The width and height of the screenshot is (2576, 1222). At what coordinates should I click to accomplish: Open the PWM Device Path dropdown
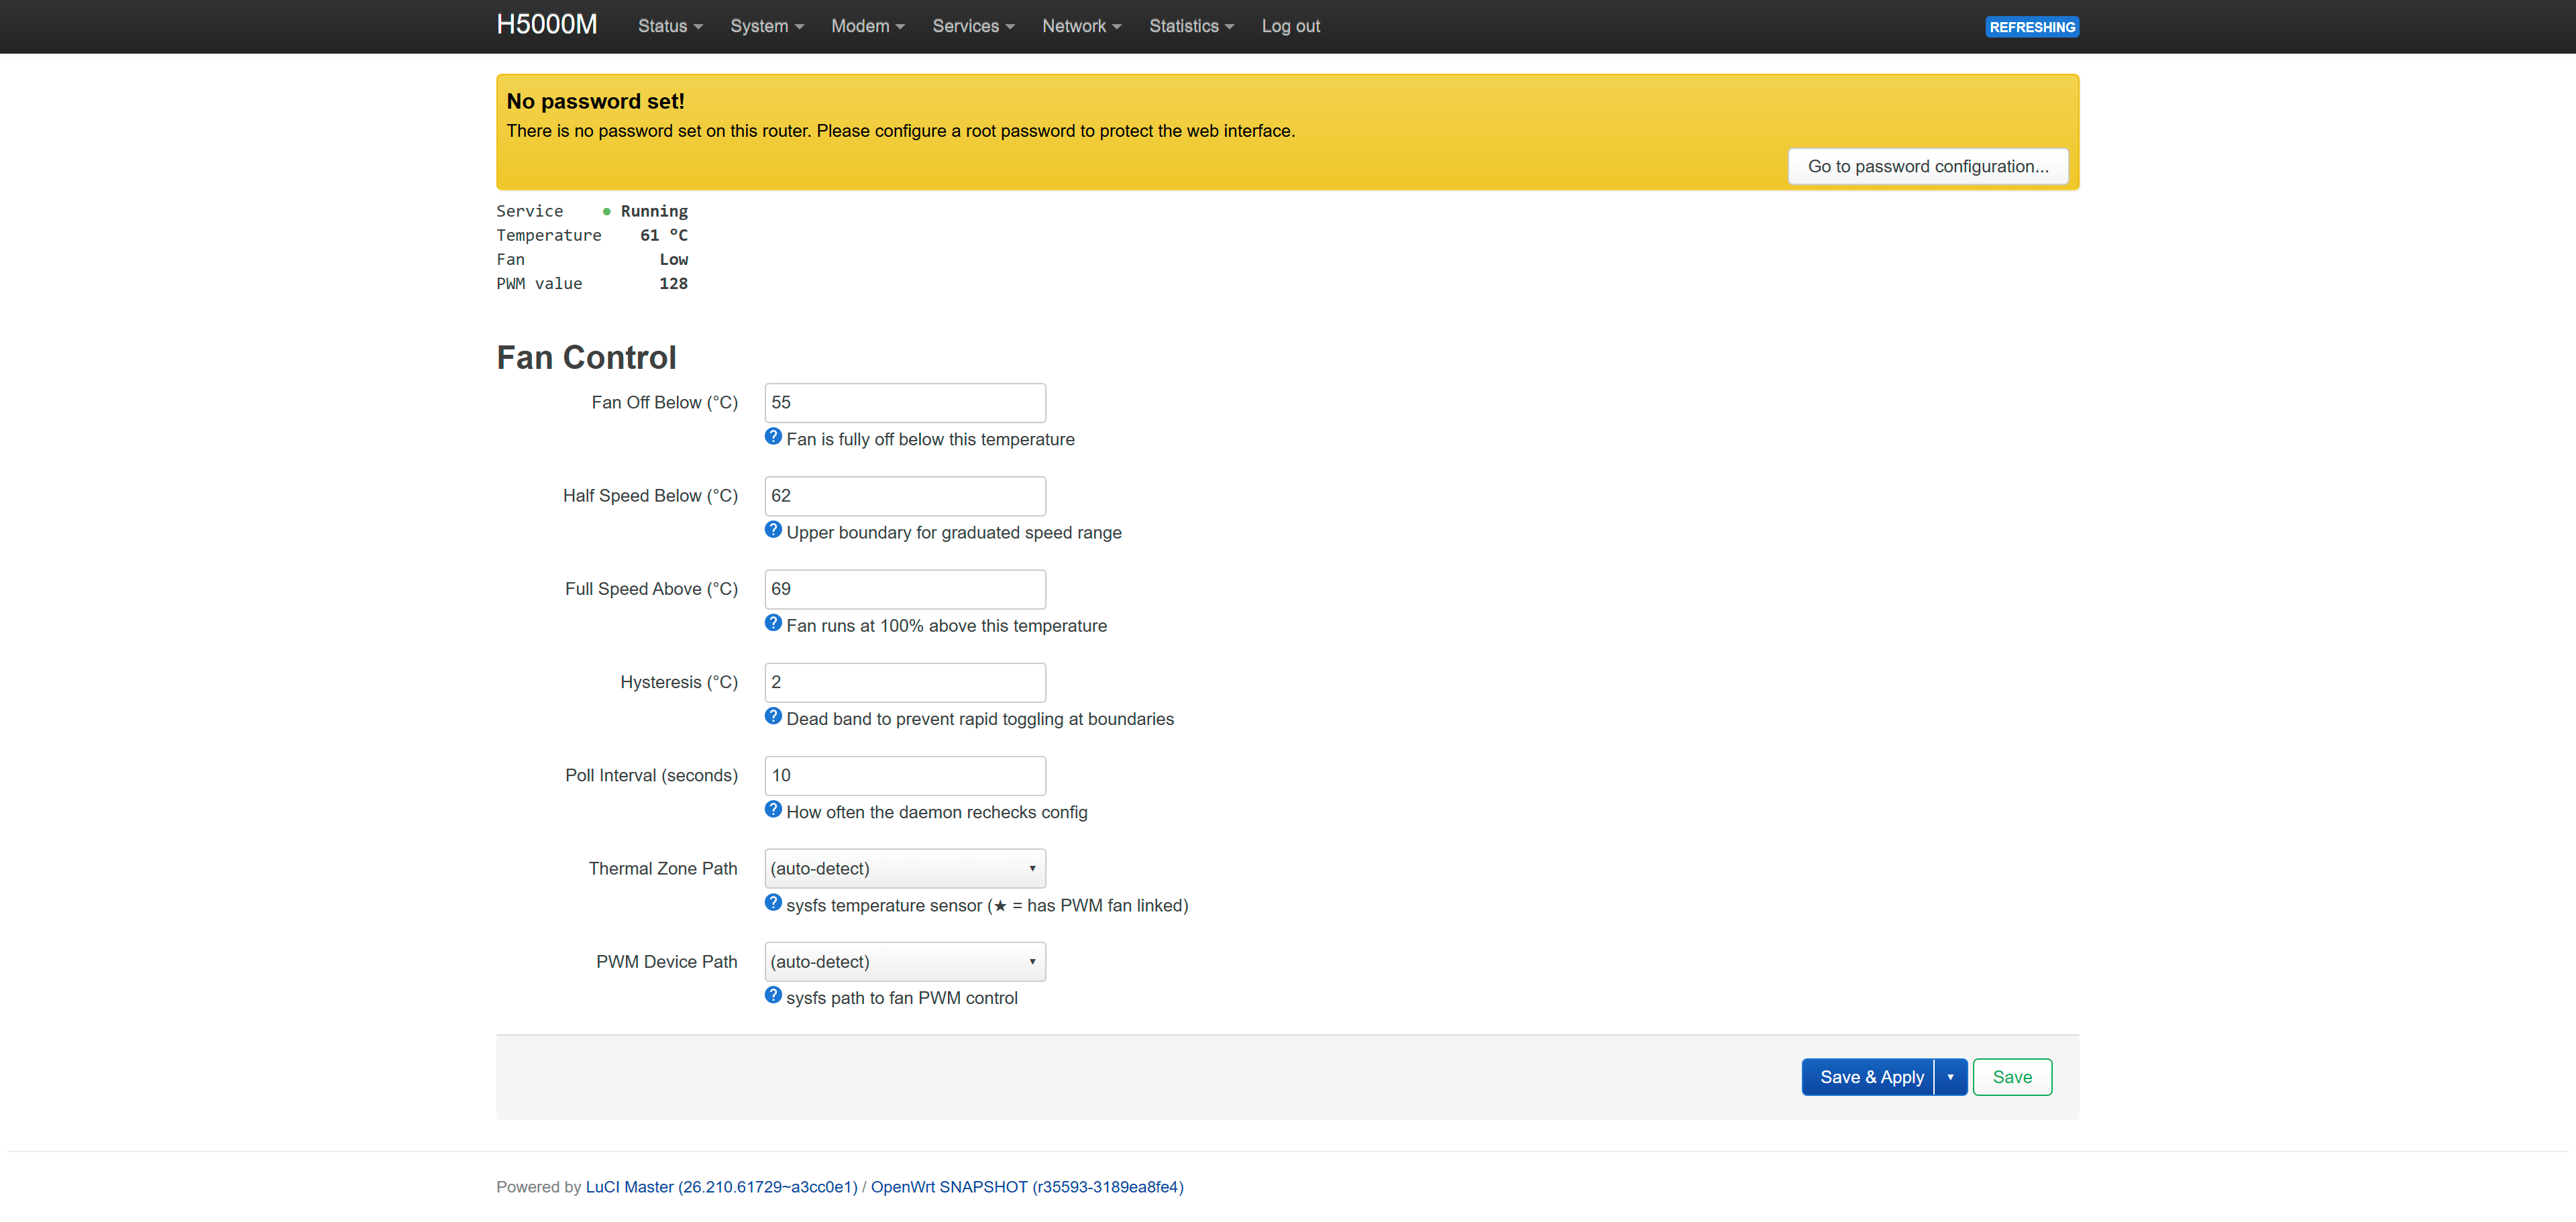pos(905,962)
